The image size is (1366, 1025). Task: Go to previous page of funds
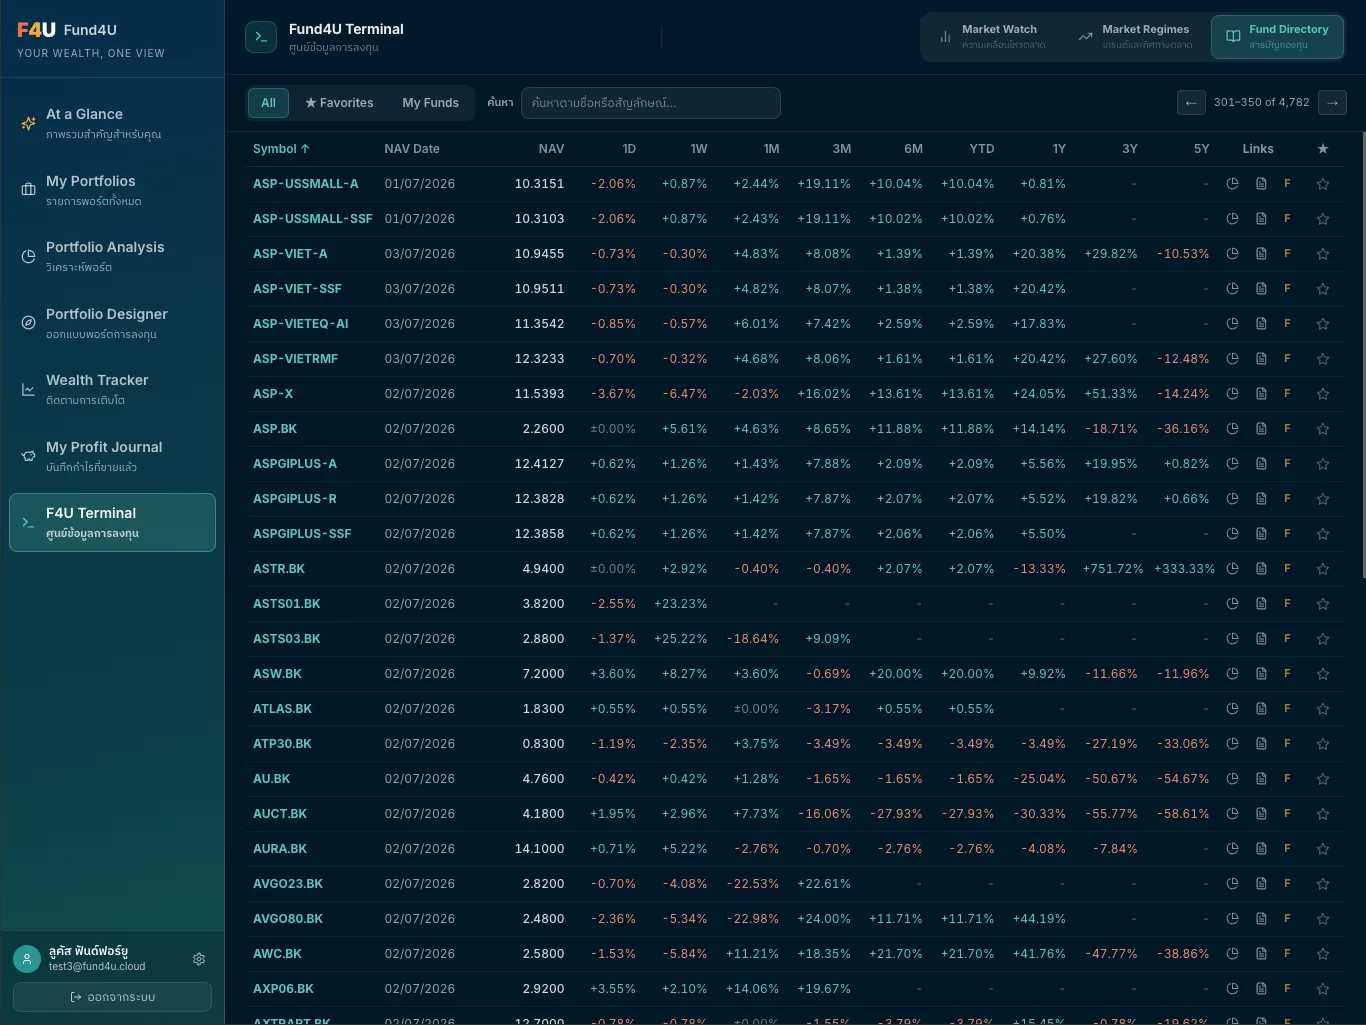(x=1191, y=102)
